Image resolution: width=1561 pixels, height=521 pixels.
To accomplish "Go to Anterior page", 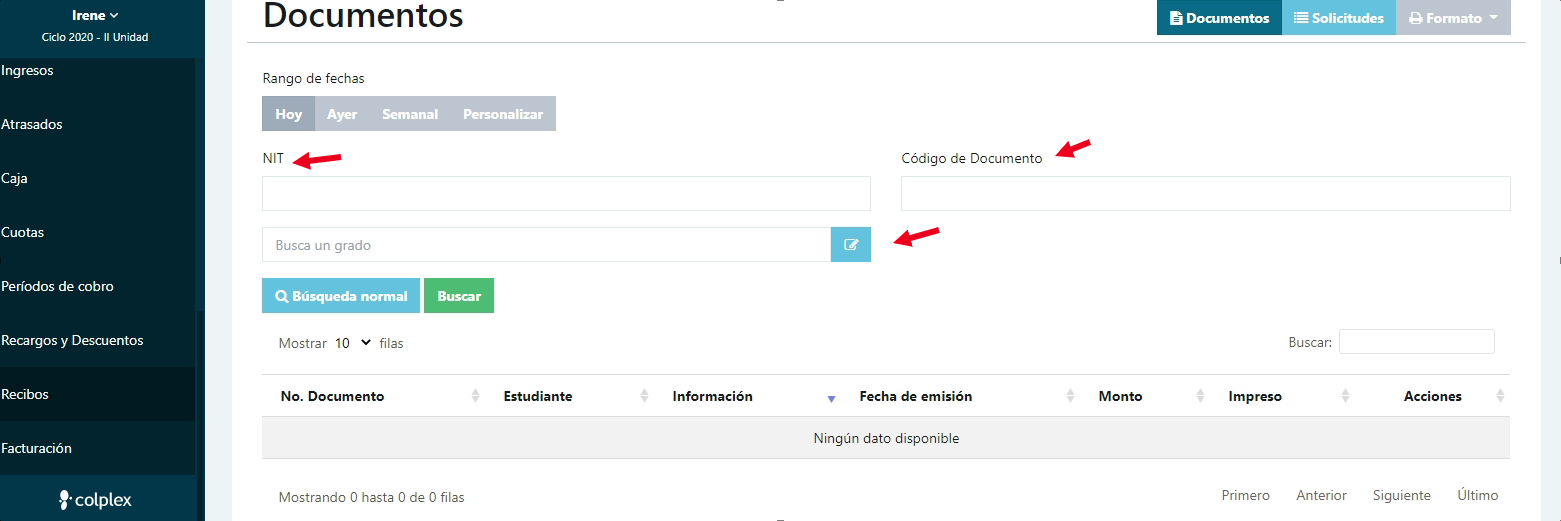I will pos(1321,495).
